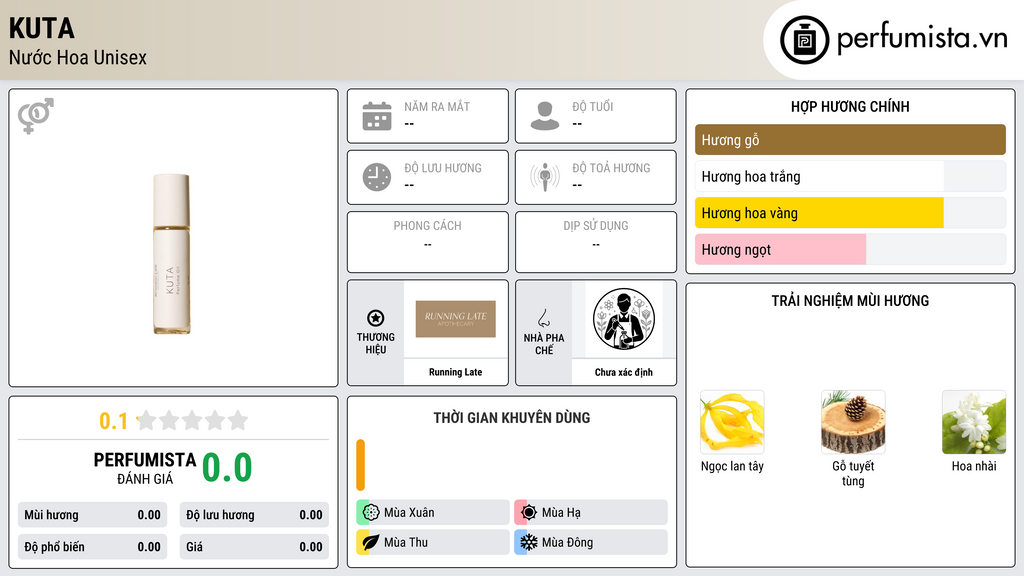
Task: Click the nose icon above Nhà pha chế
Action: coord(543,318)
